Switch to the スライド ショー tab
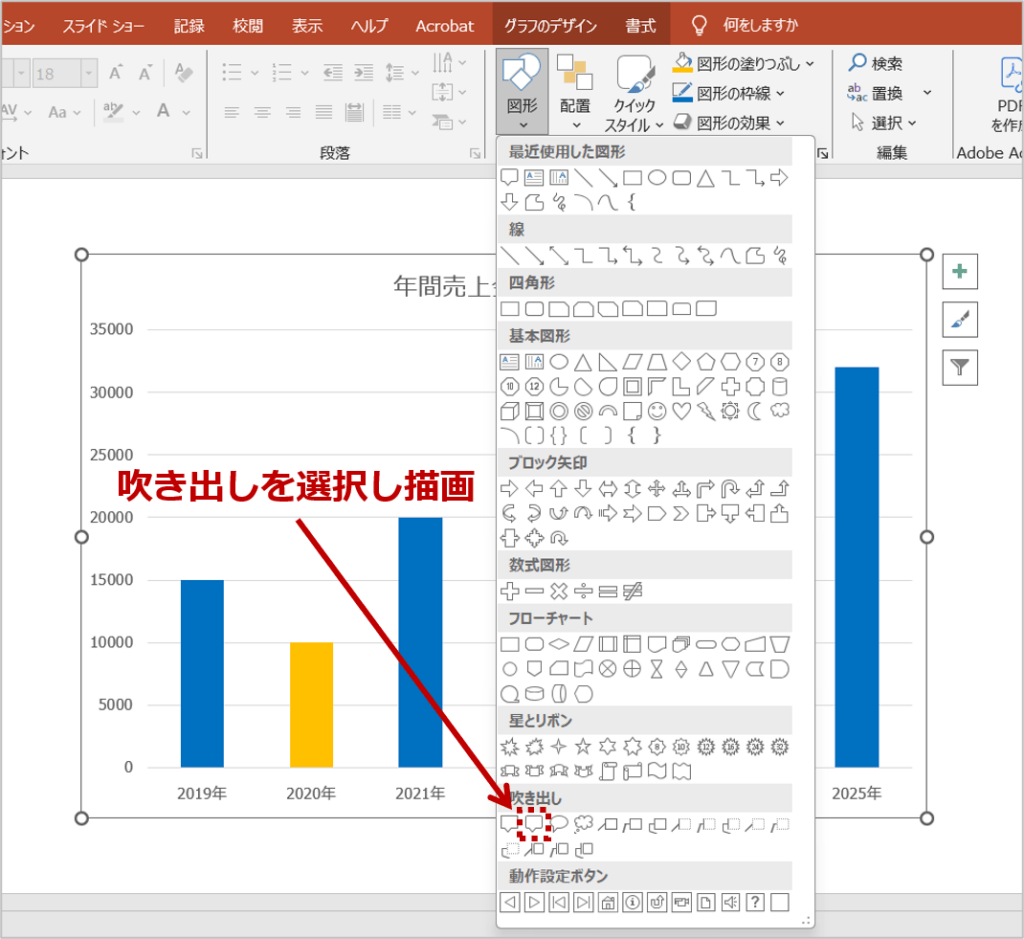This screenshot has width=1024, height=939. [x=103, y=25]
